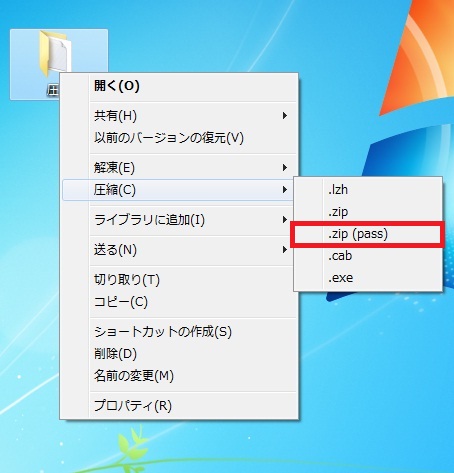454x473 pixels.
Task: Click the 解凍(E) menu item label
Action: (x=114, y=168)
